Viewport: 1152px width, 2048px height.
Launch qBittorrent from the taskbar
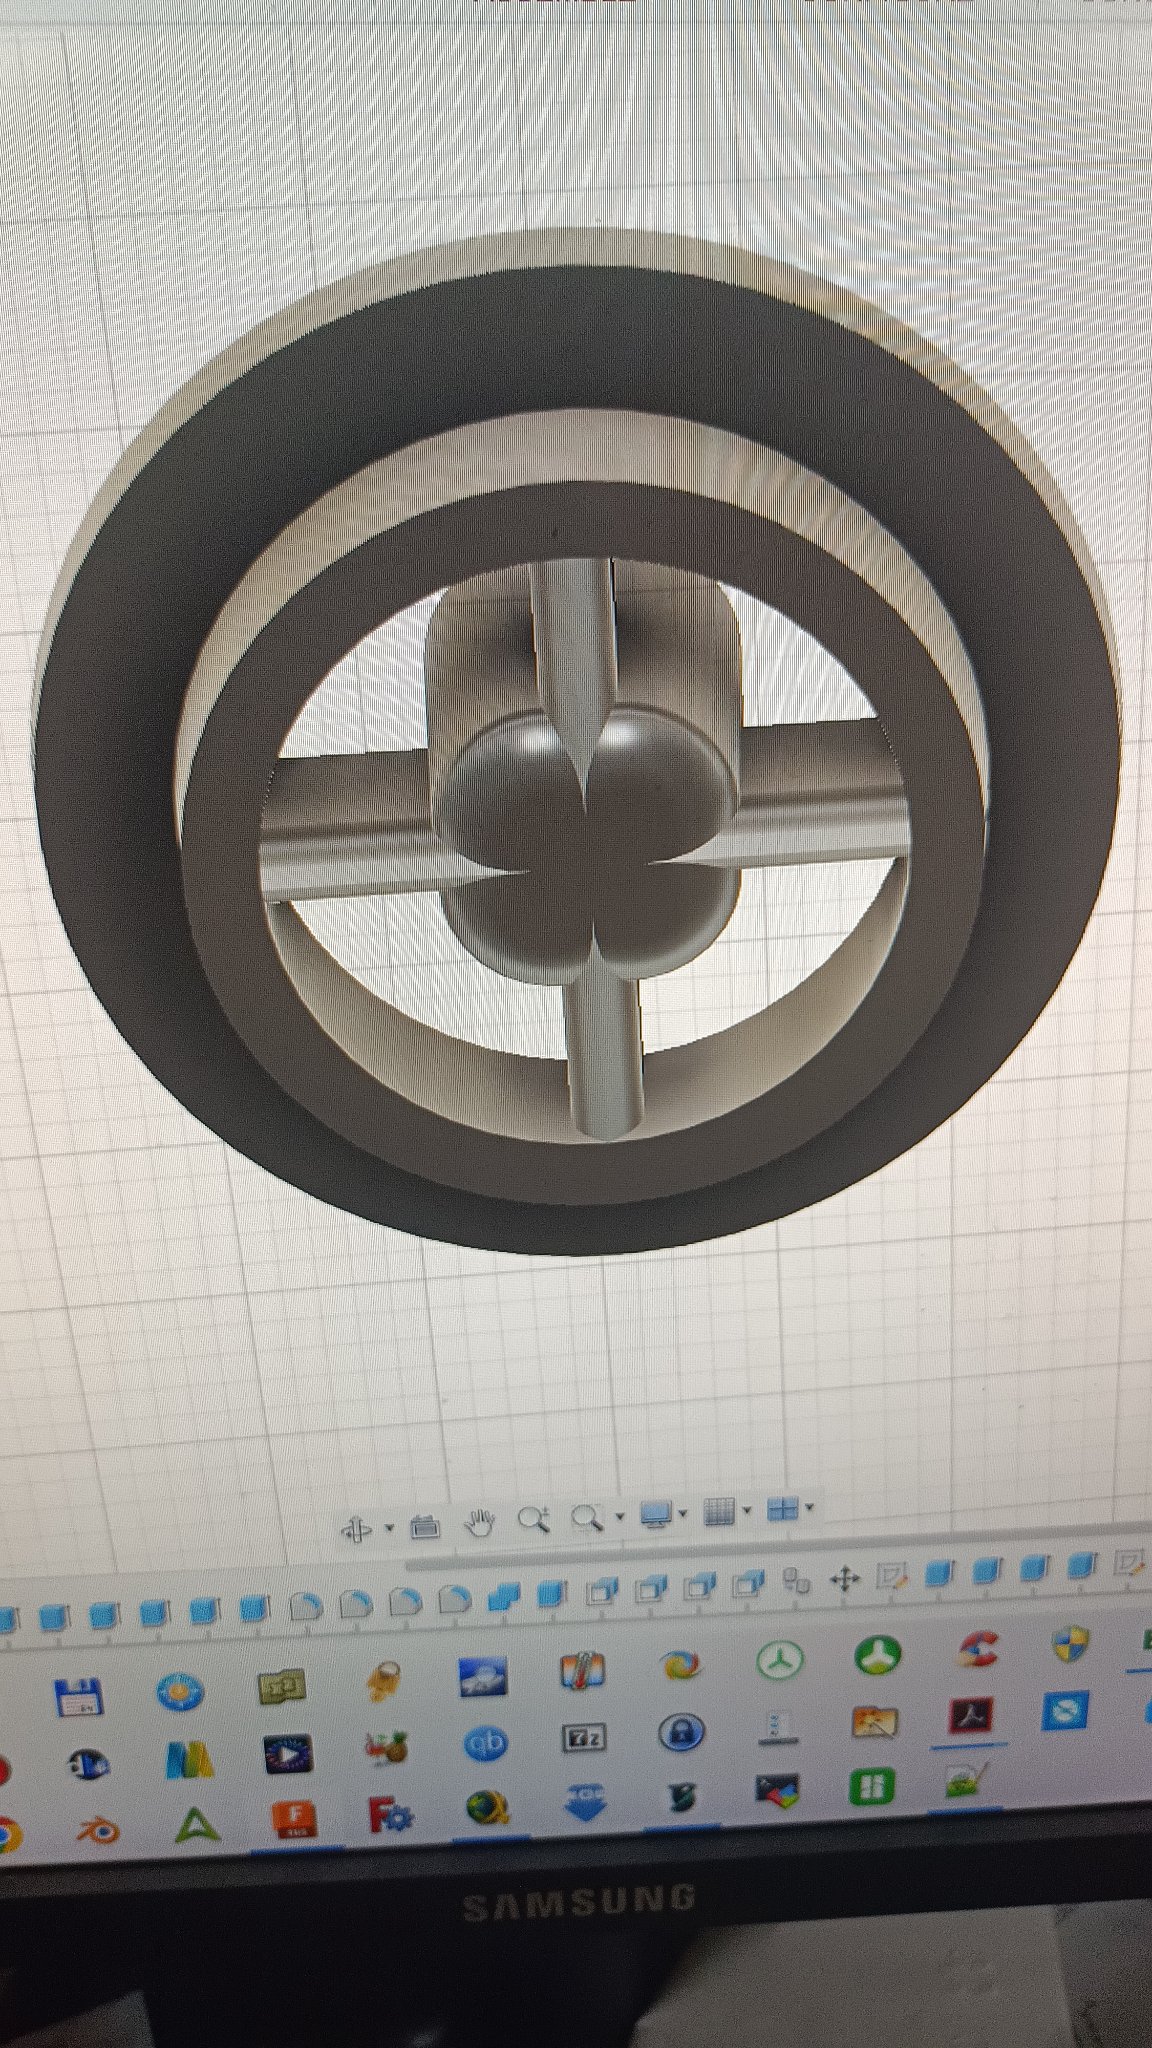point(486,1745)
